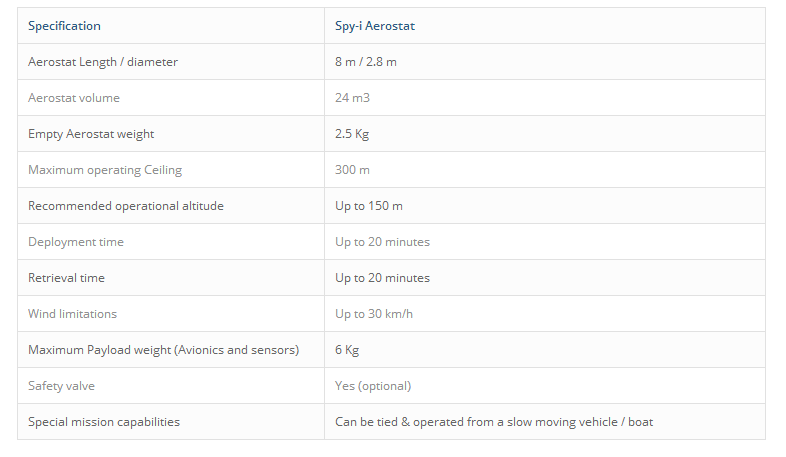
Task: Click the Up to 30 km/h value
Action: (374, 314)
